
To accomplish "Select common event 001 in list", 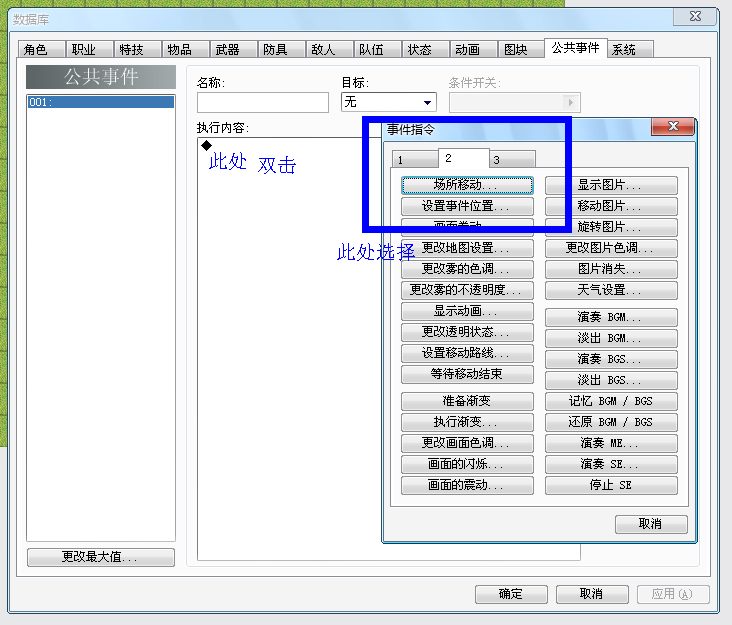I will coord(101,102).
